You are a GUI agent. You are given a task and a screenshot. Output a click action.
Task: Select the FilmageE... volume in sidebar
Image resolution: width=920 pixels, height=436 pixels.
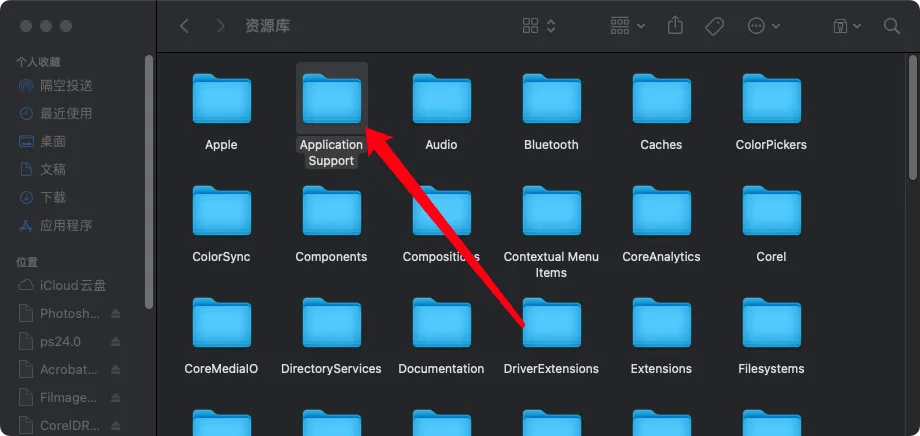(69, 397)
